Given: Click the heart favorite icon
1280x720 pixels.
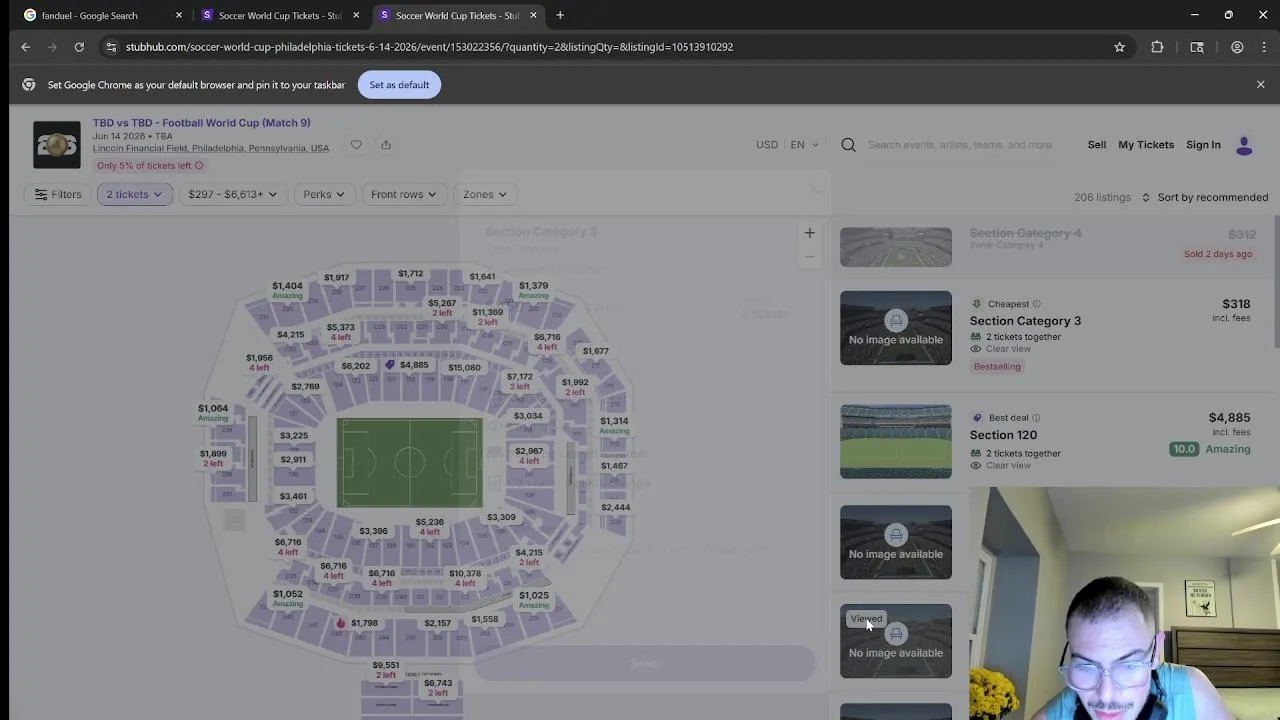Looking at the screenshot, I should (x=356, y=145).
